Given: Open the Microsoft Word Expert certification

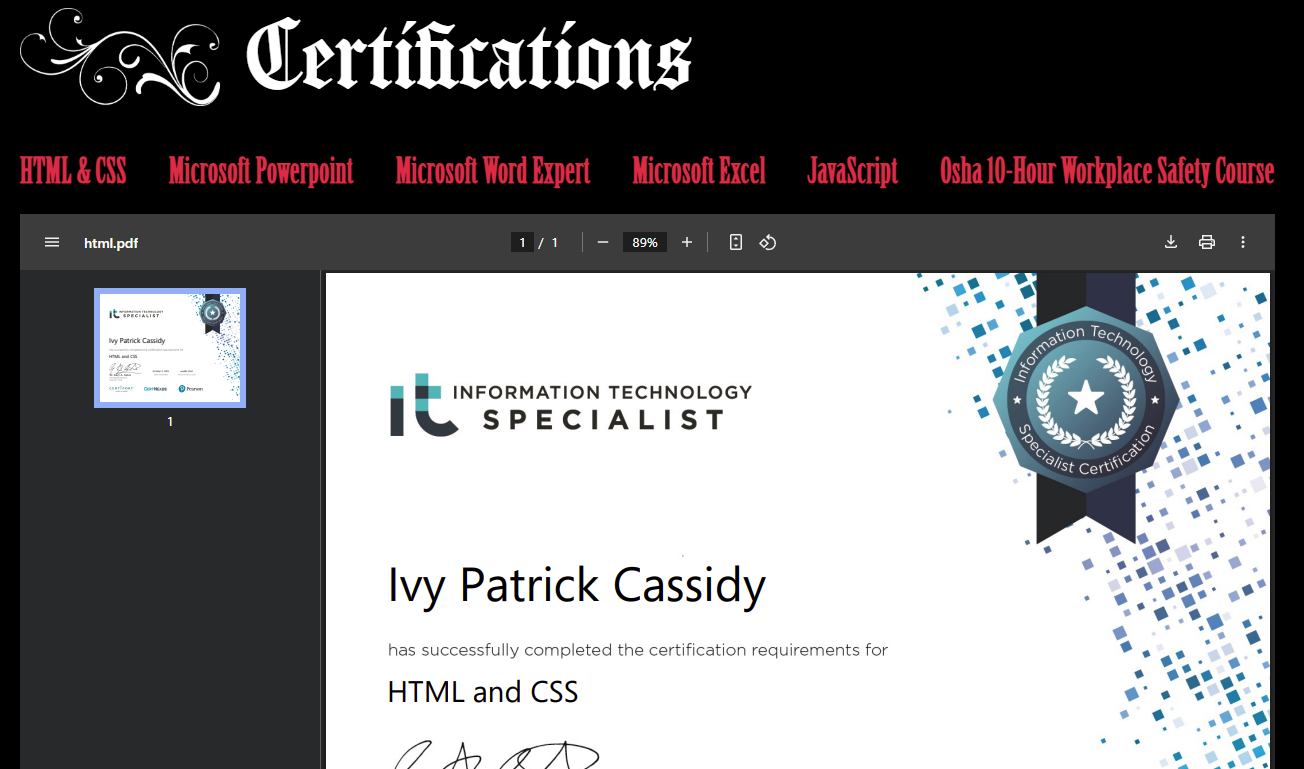Looking at the screenshot, I should coord(493,171).
